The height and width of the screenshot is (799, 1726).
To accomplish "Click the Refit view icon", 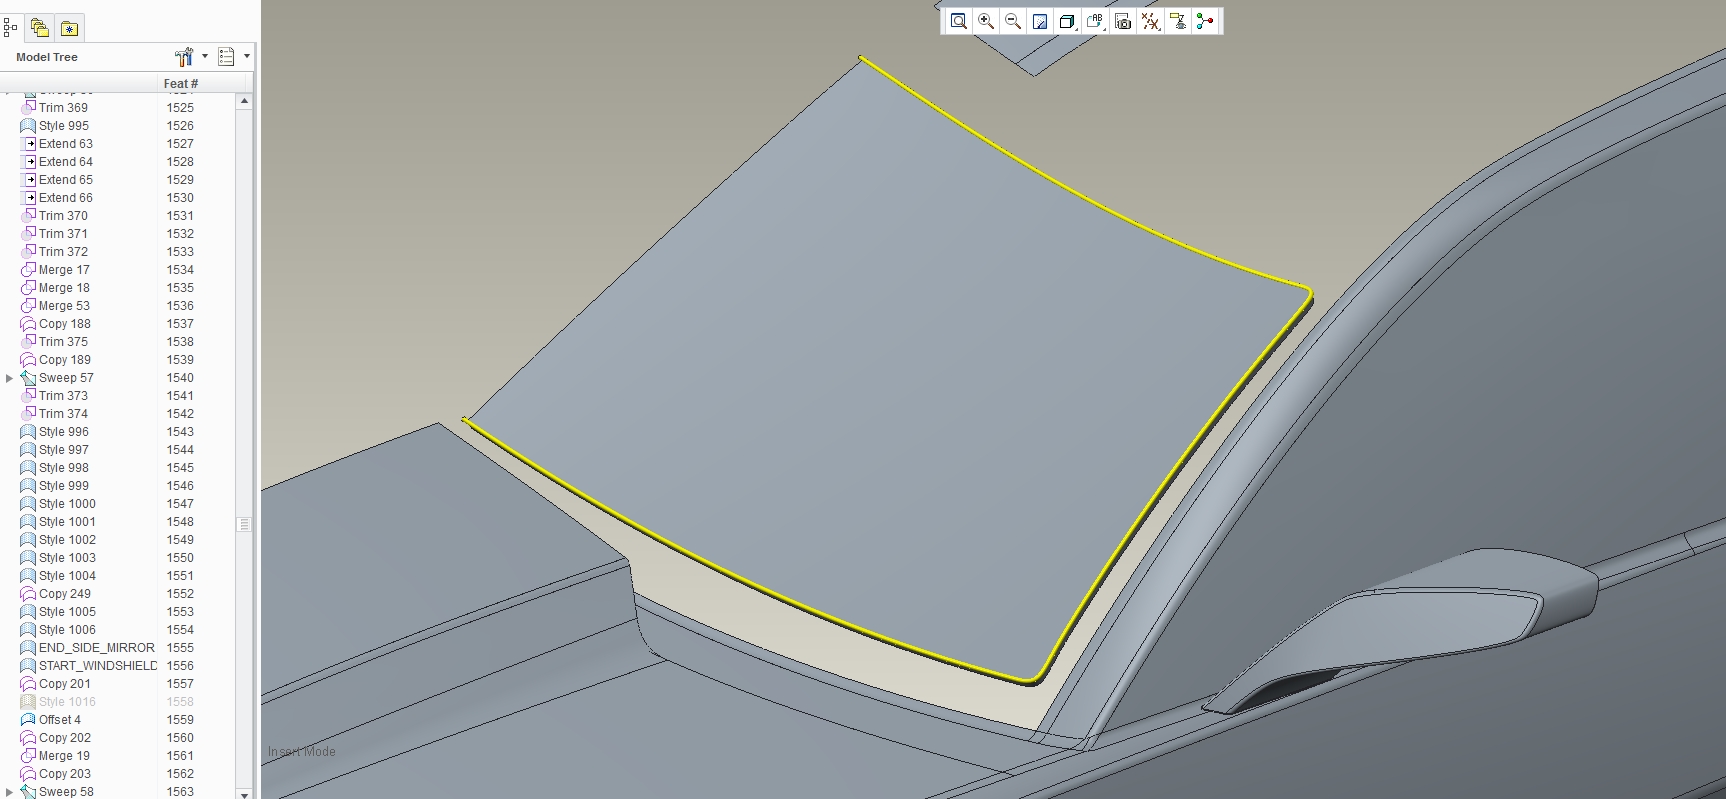I will click(958, 21).
